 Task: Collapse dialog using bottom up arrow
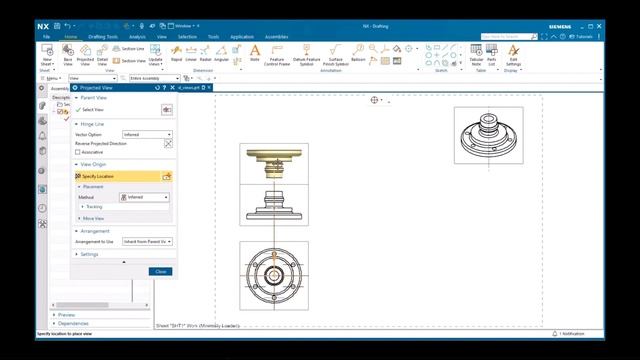point(124,262)
